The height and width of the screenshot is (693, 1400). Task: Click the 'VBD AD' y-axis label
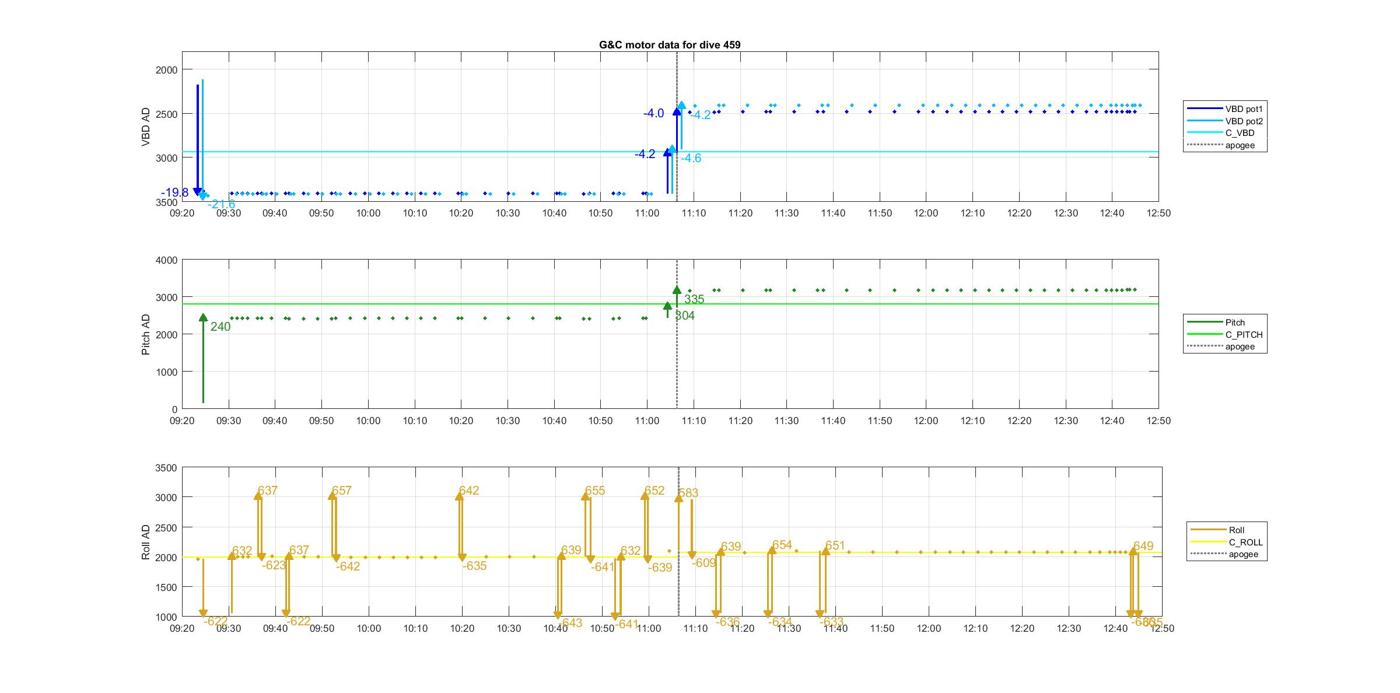click(146, 128)
